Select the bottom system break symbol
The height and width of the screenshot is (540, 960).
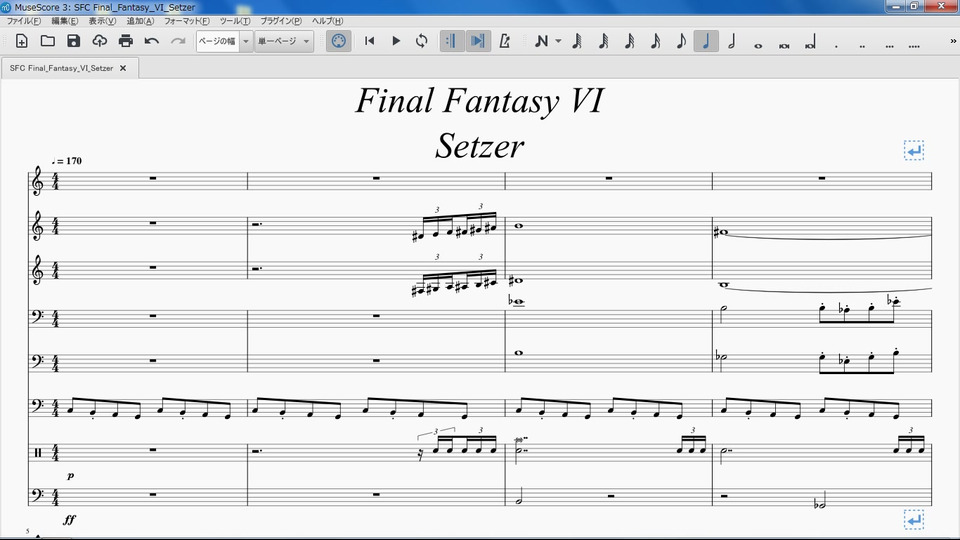(913, 520)
